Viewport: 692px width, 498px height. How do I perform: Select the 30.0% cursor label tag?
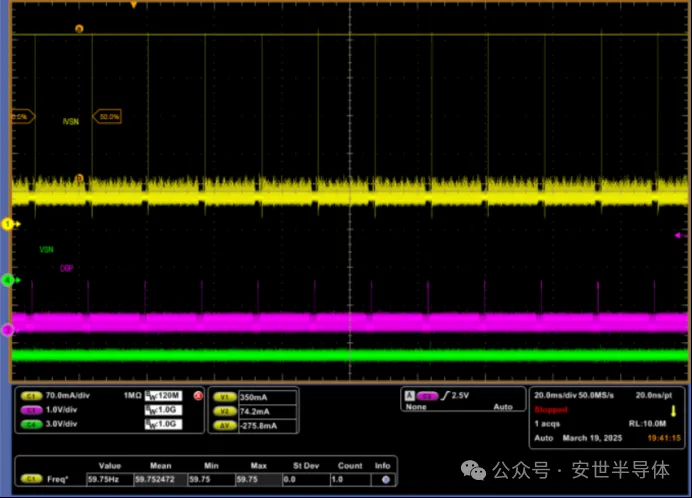pyautogui.click(x=107, y=117)
